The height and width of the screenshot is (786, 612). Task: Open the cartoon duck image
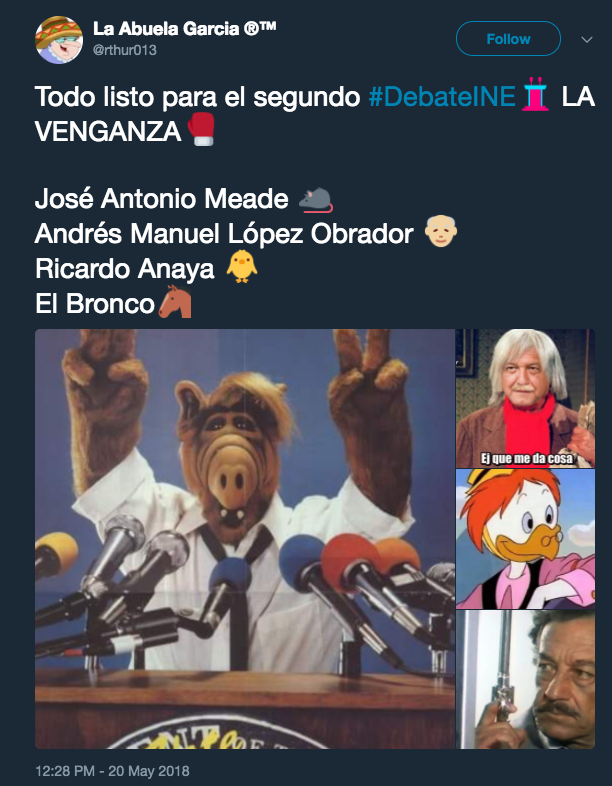525,539
